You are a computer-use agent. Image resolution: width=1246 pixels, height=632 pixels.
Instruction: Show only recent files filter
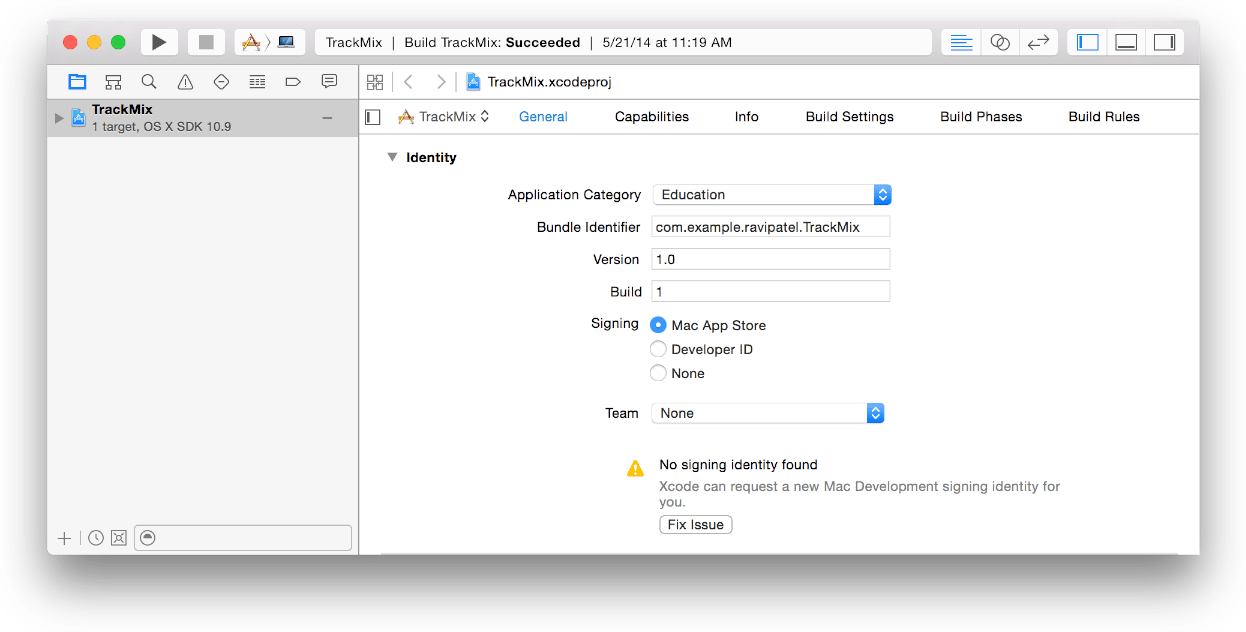pos(95,538)
